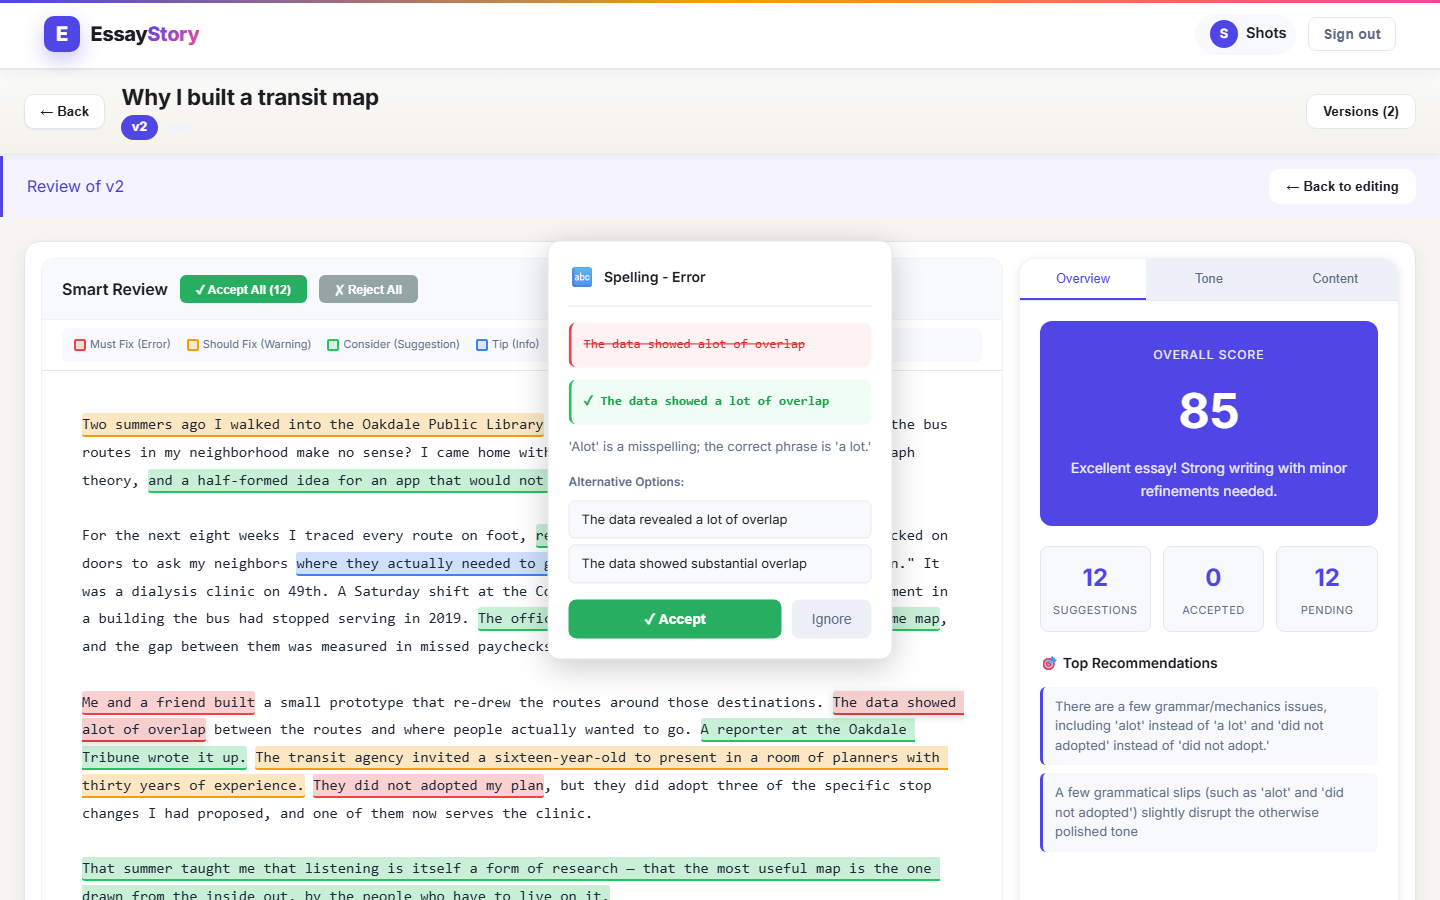Viewport: 1440px width, 900px height.
Task: Click the orange Should Fix legend square
Action: tap(193, 345)
